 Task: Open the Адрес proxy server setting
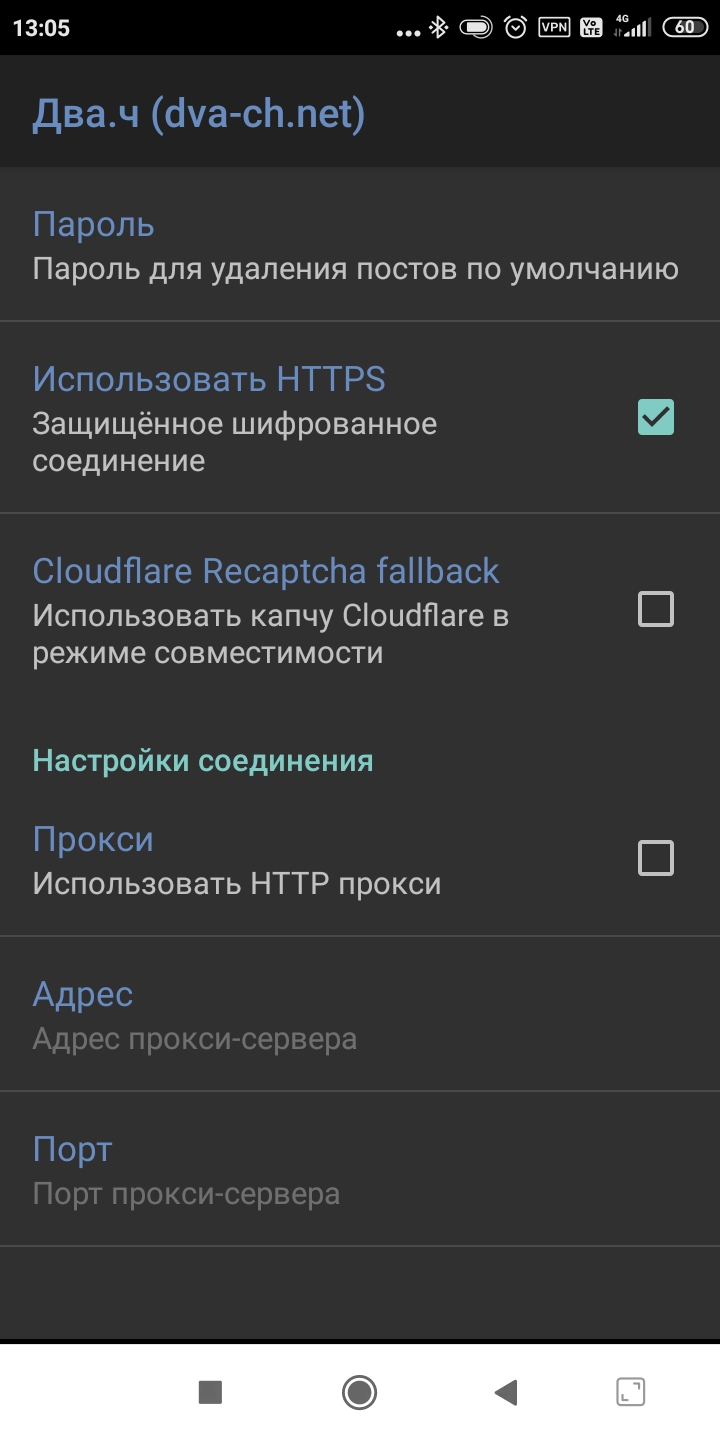tap(360, 1014)
